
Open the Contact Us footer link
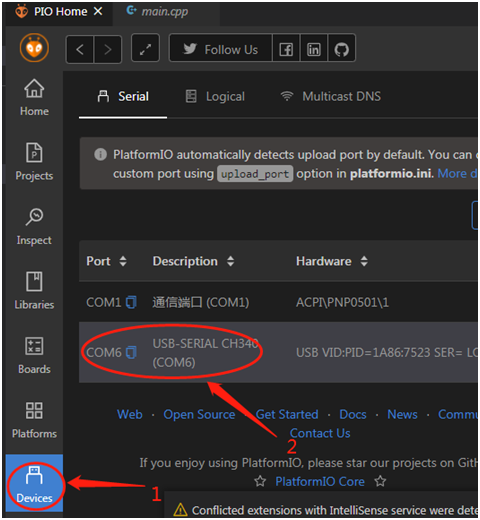(x=320, y=433)
